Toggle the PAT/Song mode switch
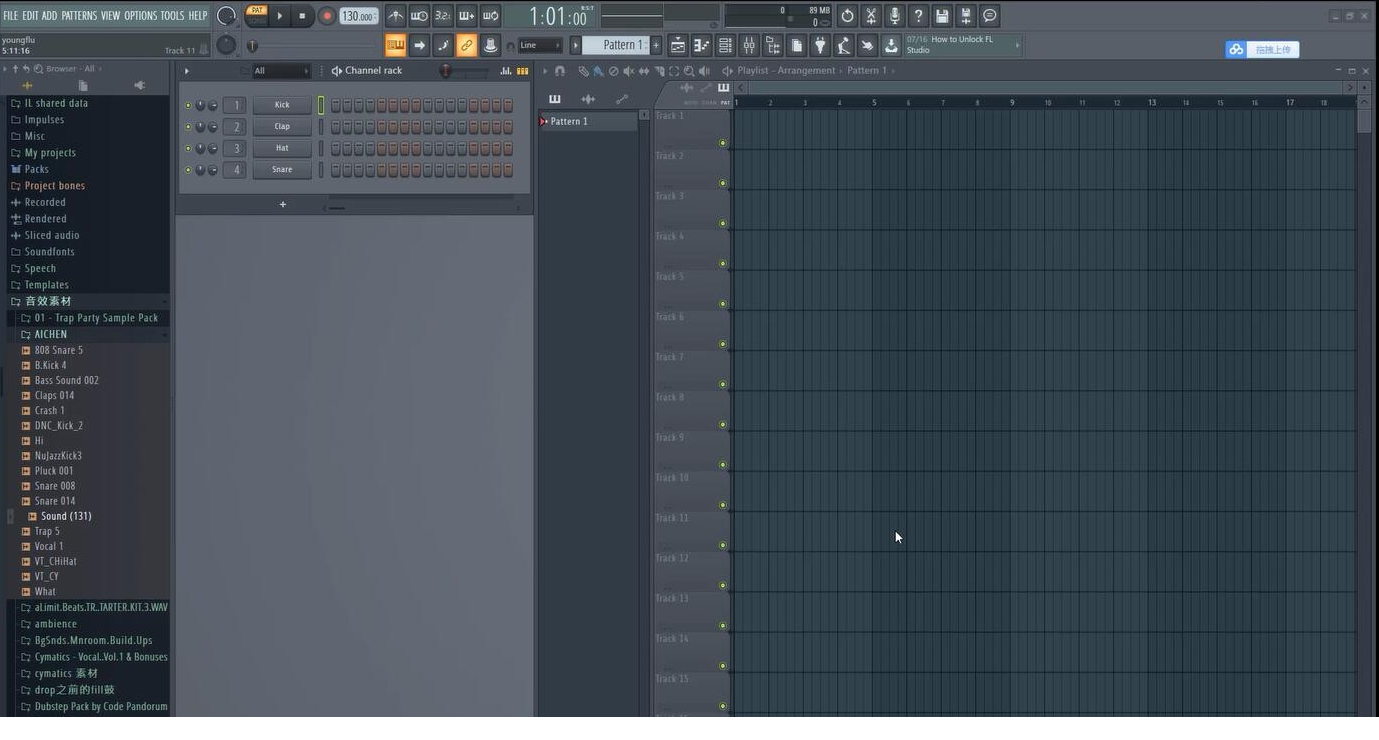The height and width of the screenshot is (740, 1379). point(257,16)
